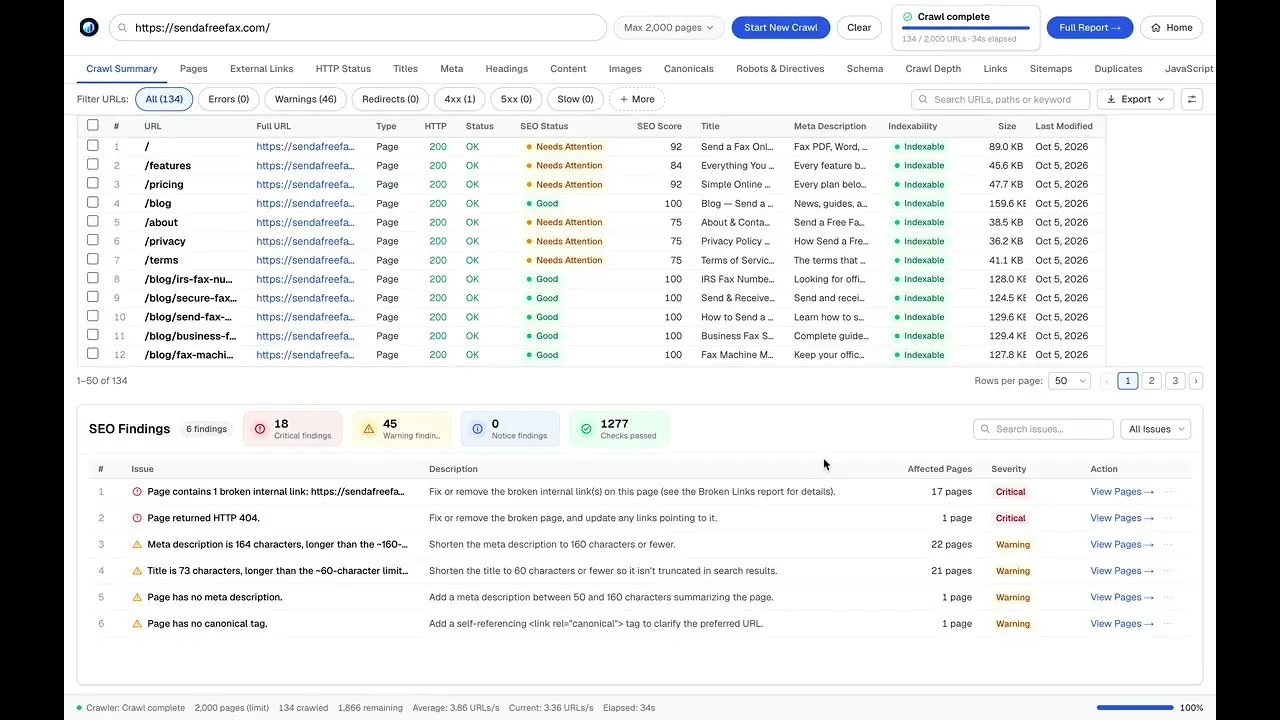Check the row for /pricing
Viewport: 1280px width, 720px height.
coord(93,183)
